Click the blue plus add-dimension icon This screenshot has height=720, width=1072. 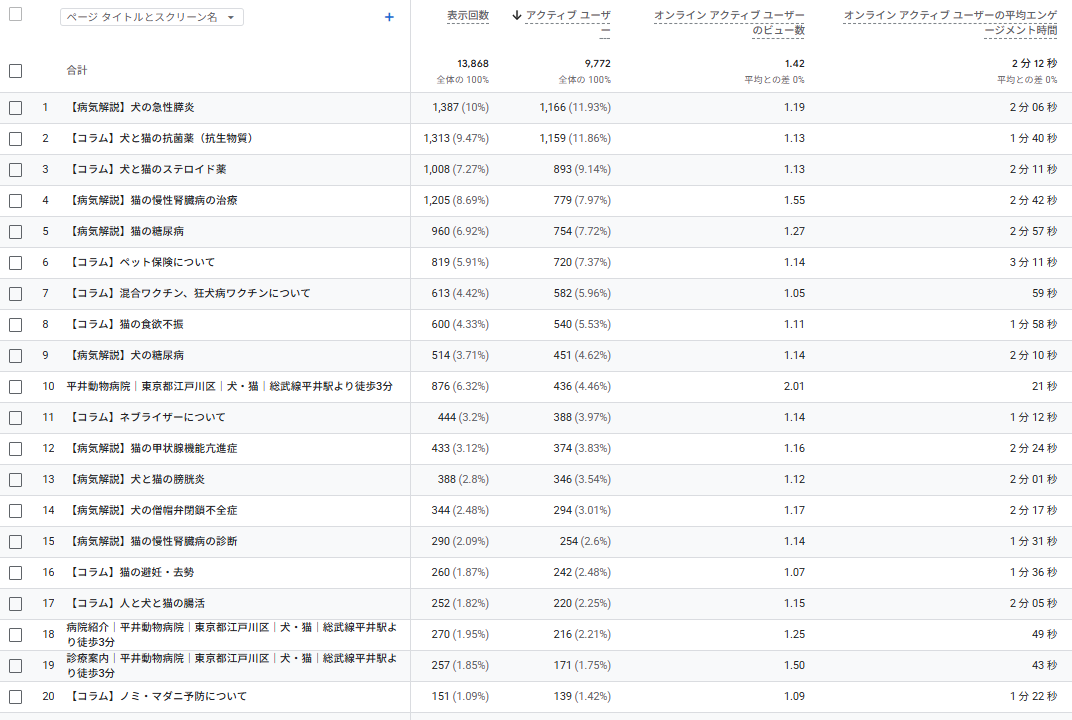tap(389, 17)
